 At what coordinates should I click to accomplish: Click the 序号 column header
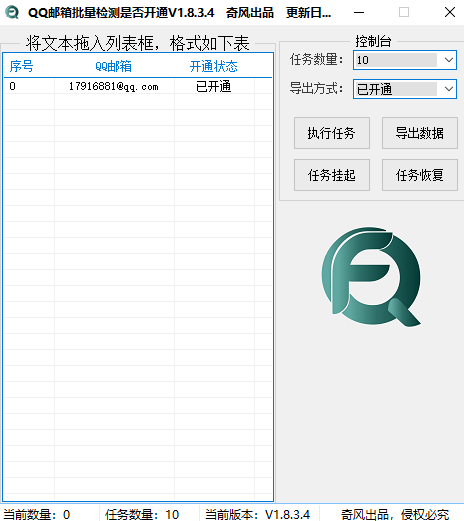click(x=21, y=66)
